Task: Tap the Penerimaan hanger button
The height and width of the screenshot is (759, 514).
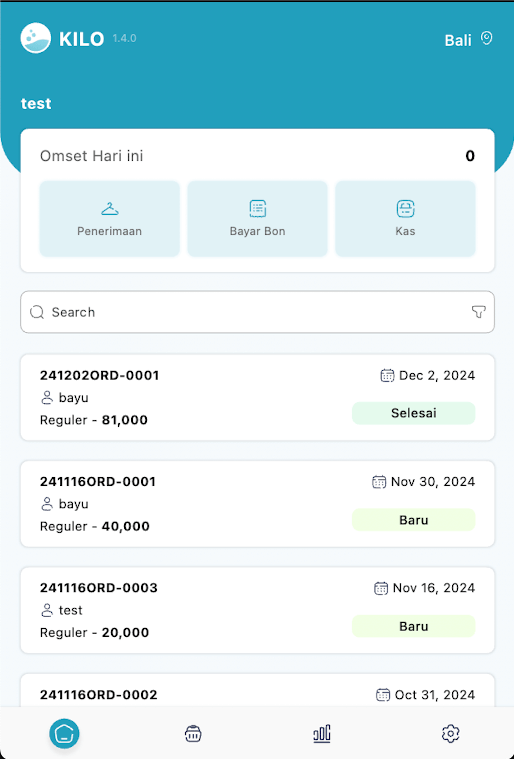Action: tap(110, 219)
